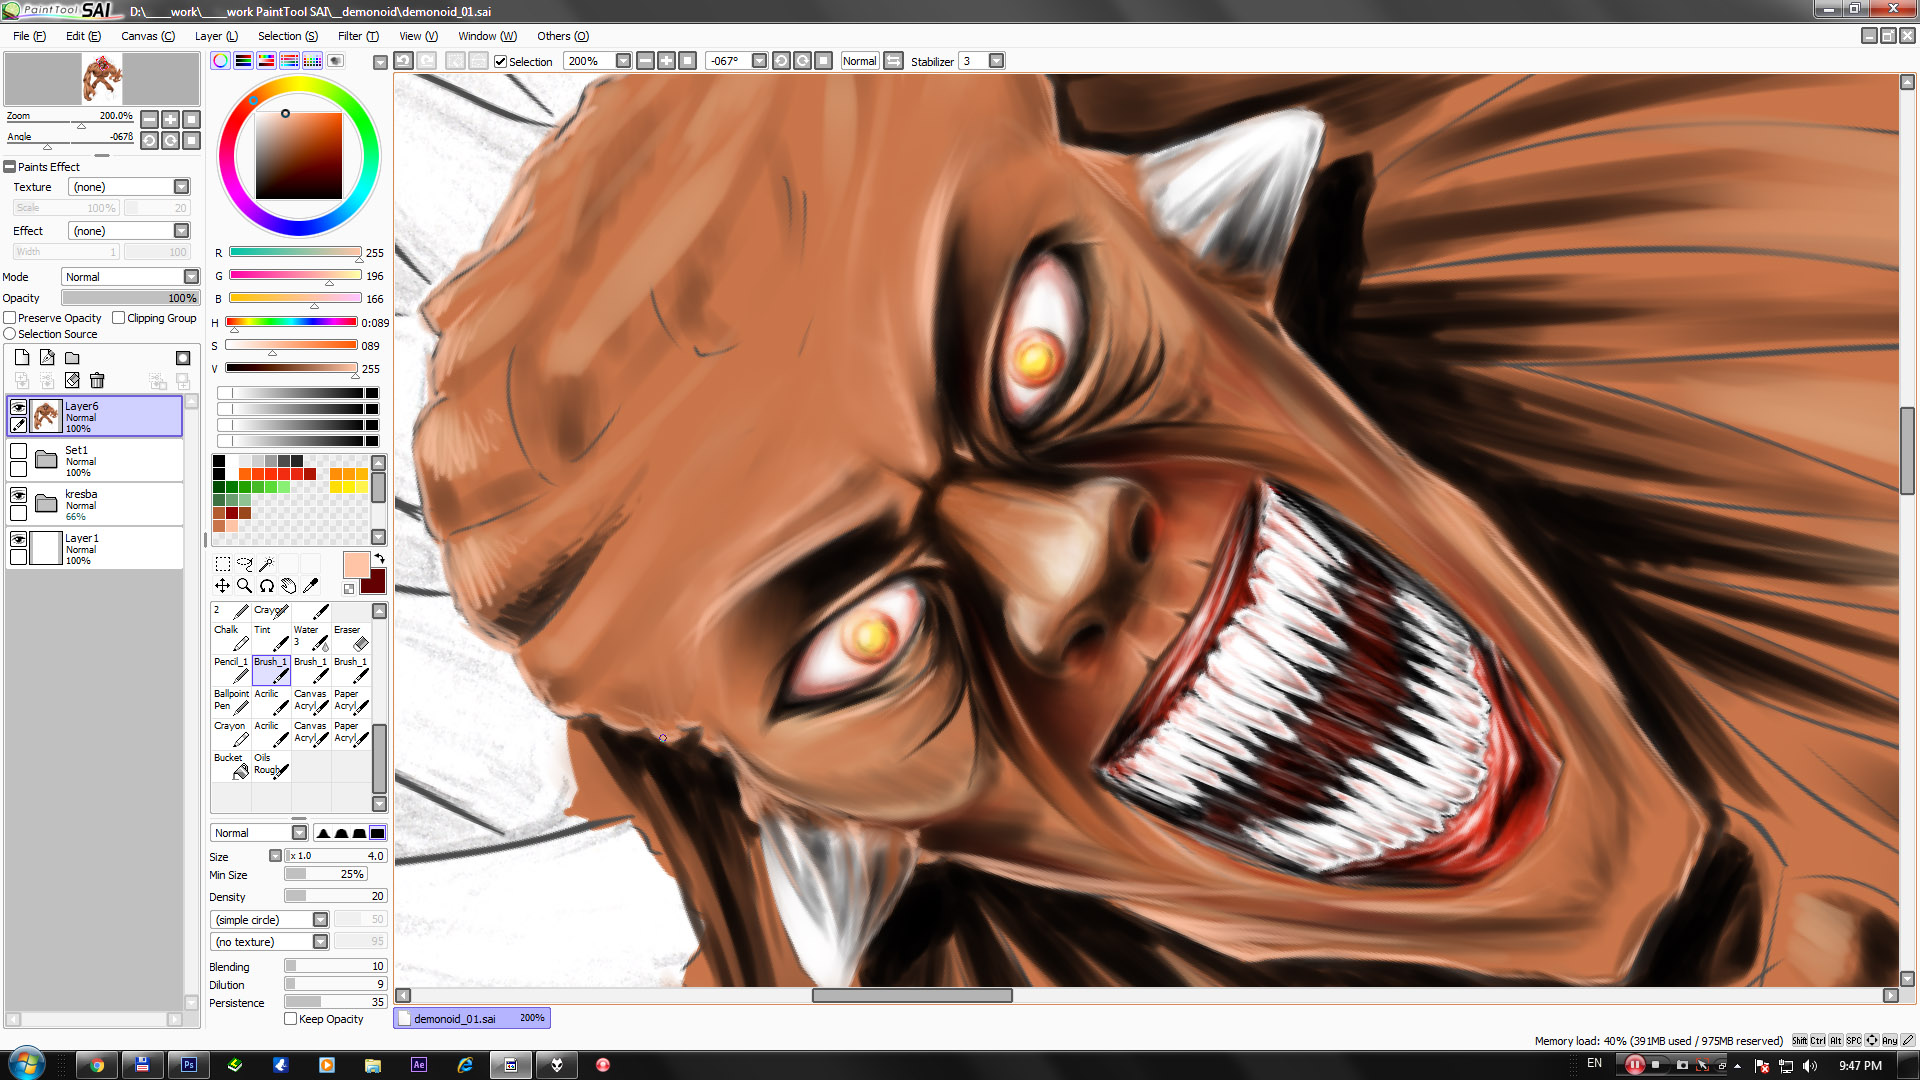
Task: Open the zoom 200% dropdown in toolbar
Action: (623, 61)
